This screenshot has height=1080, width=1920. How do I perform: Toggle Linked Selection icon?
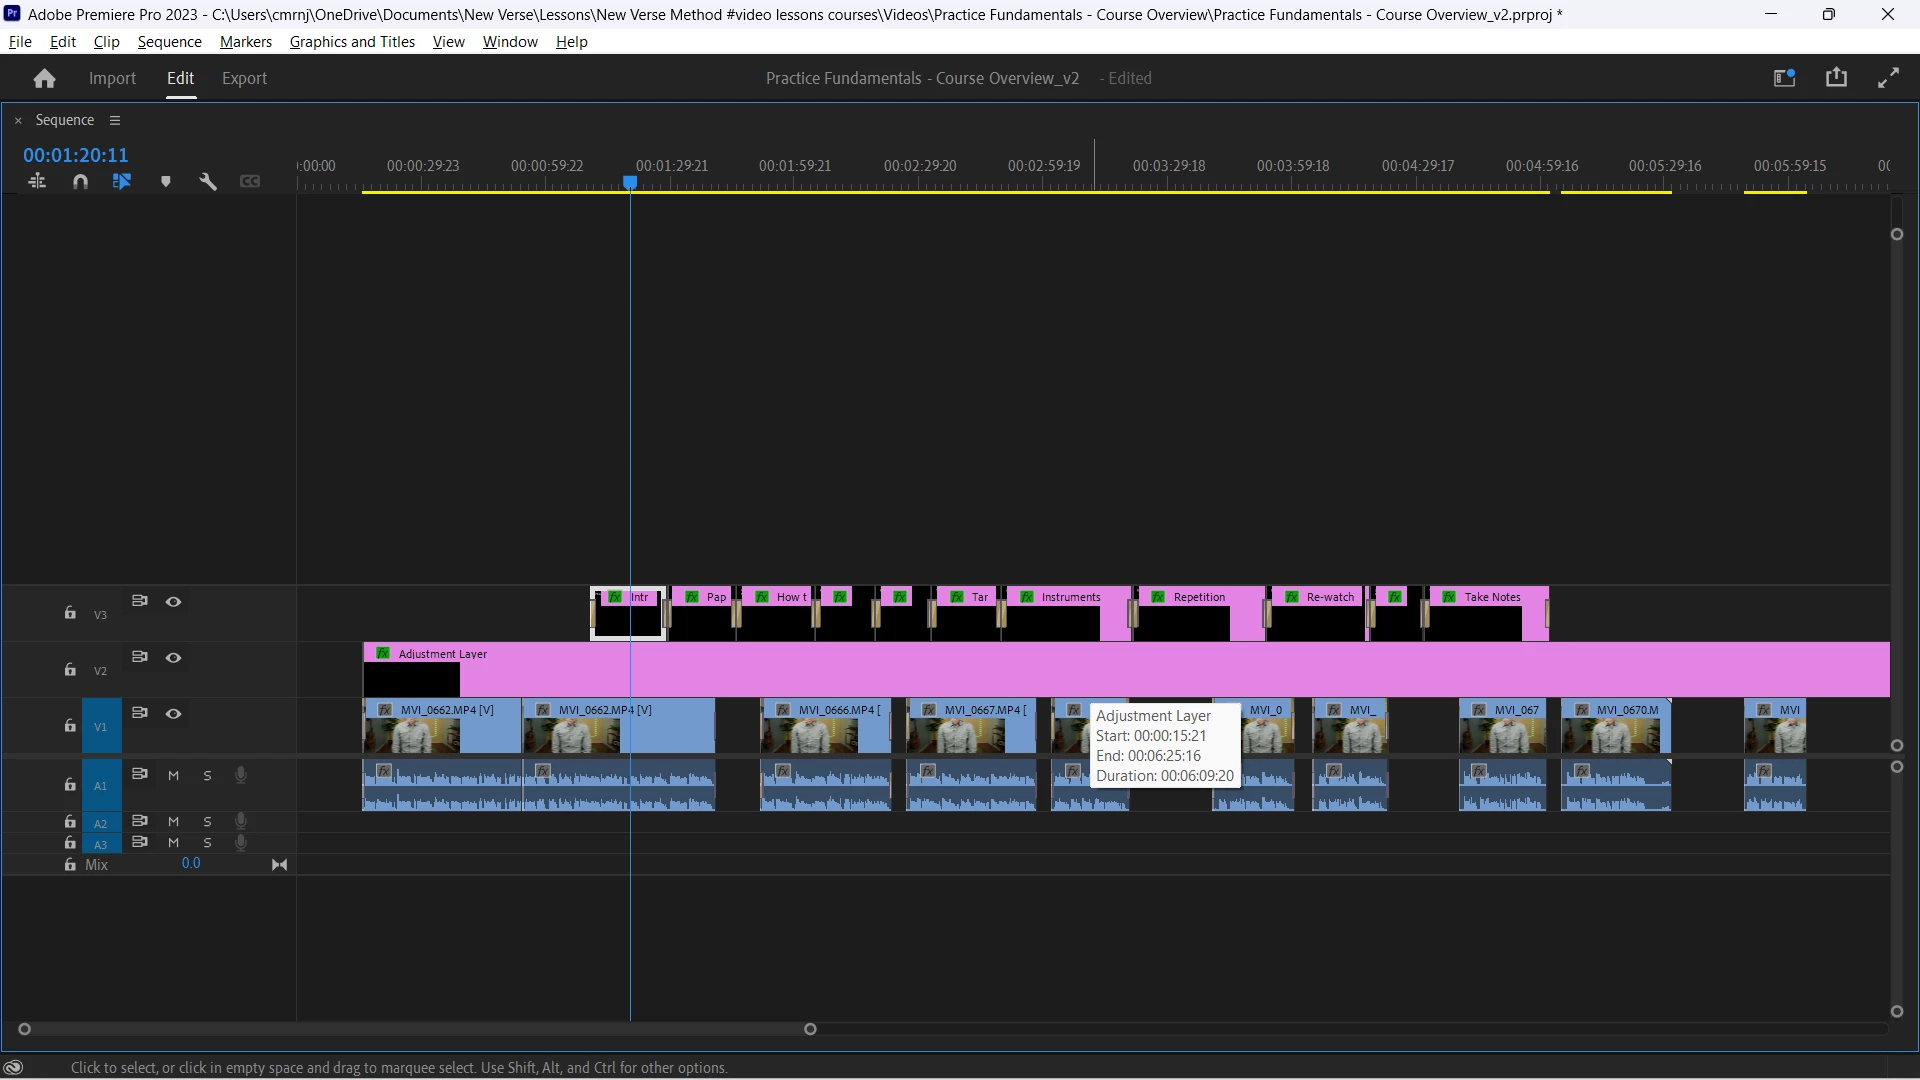click(x=122, y=182)
